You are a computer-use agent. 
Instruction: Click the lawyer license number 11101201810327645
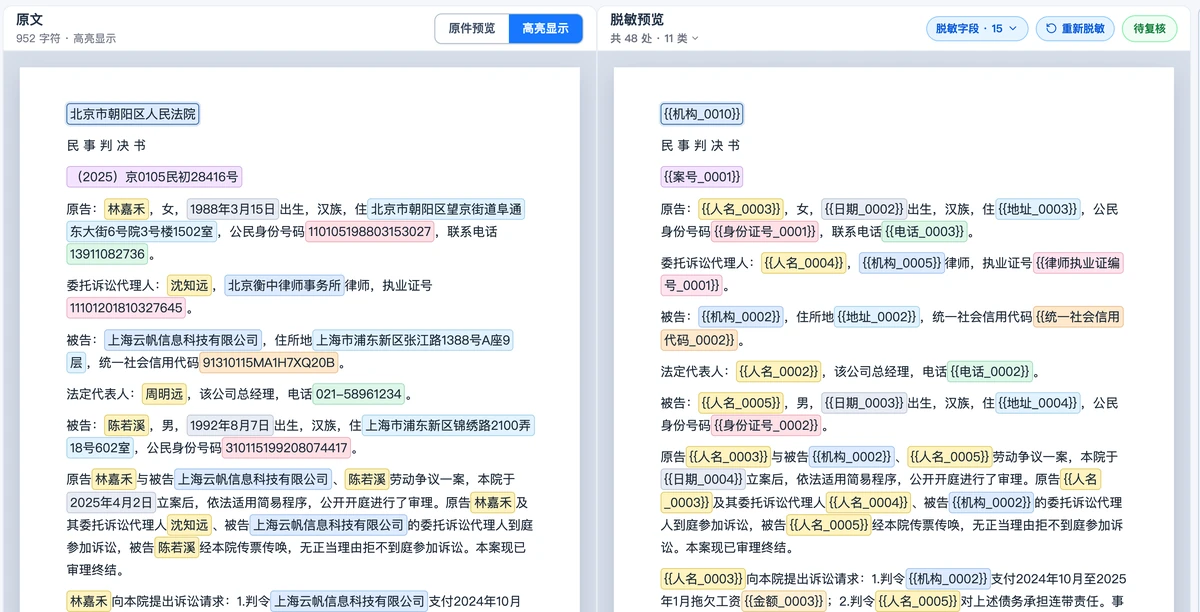pos(126,307)
